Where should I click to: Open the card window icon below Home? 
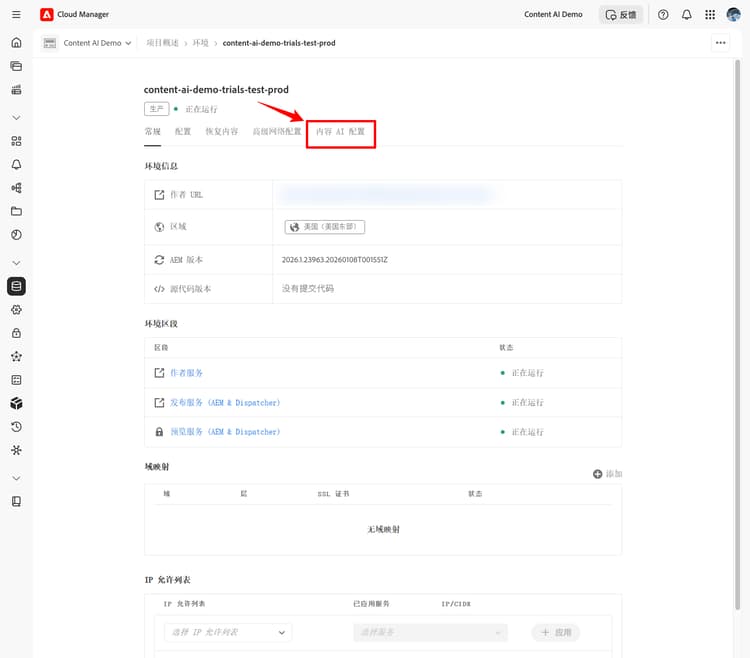tap(16, 66)
